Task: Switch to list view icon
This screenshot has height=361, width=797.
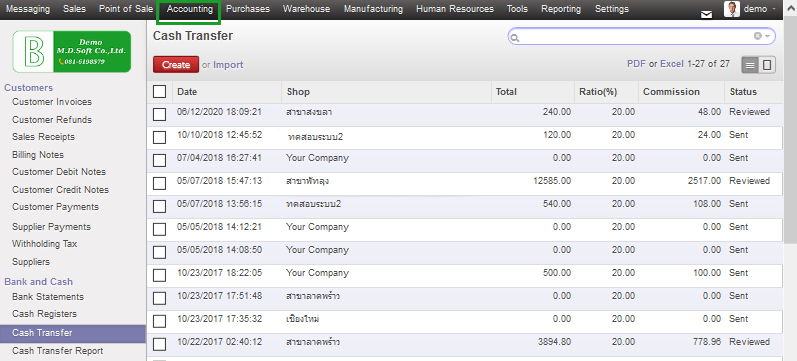Action: (x=750, y=65)
